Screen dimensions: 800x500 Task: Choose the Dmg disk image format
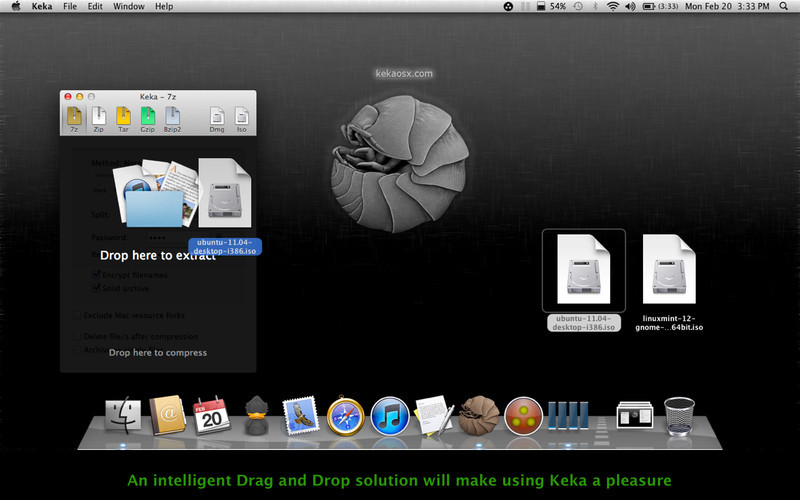pyautogui.click(x=216, y=119)
